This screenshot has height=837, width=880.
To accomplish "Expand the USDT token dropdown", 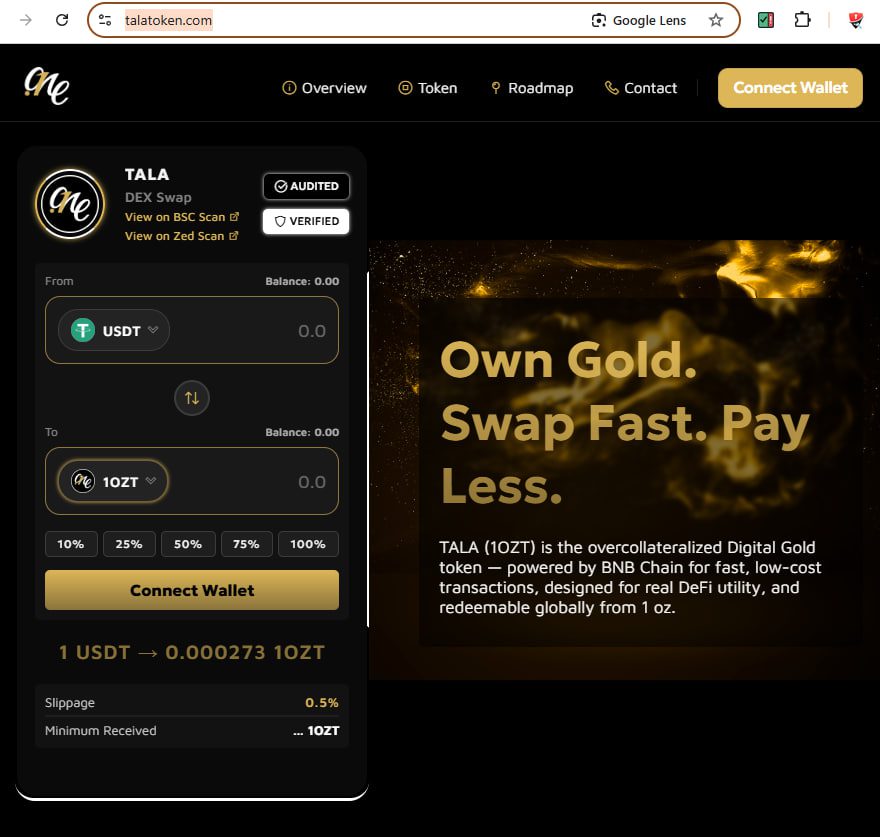I will click(114, 330).
